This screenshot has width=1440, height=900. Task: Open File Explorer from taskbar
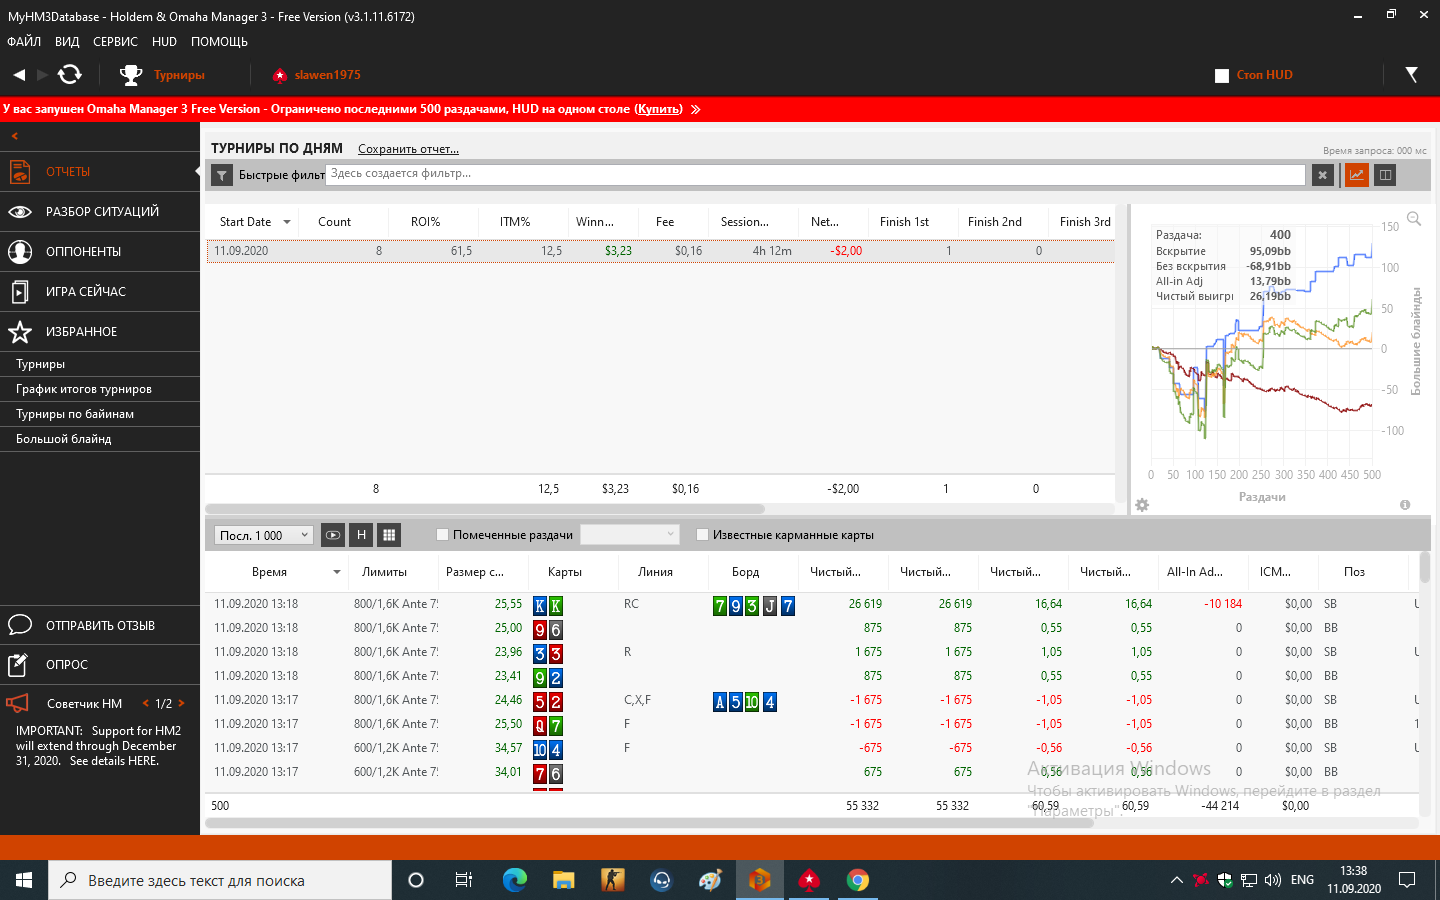coord(564,880)
